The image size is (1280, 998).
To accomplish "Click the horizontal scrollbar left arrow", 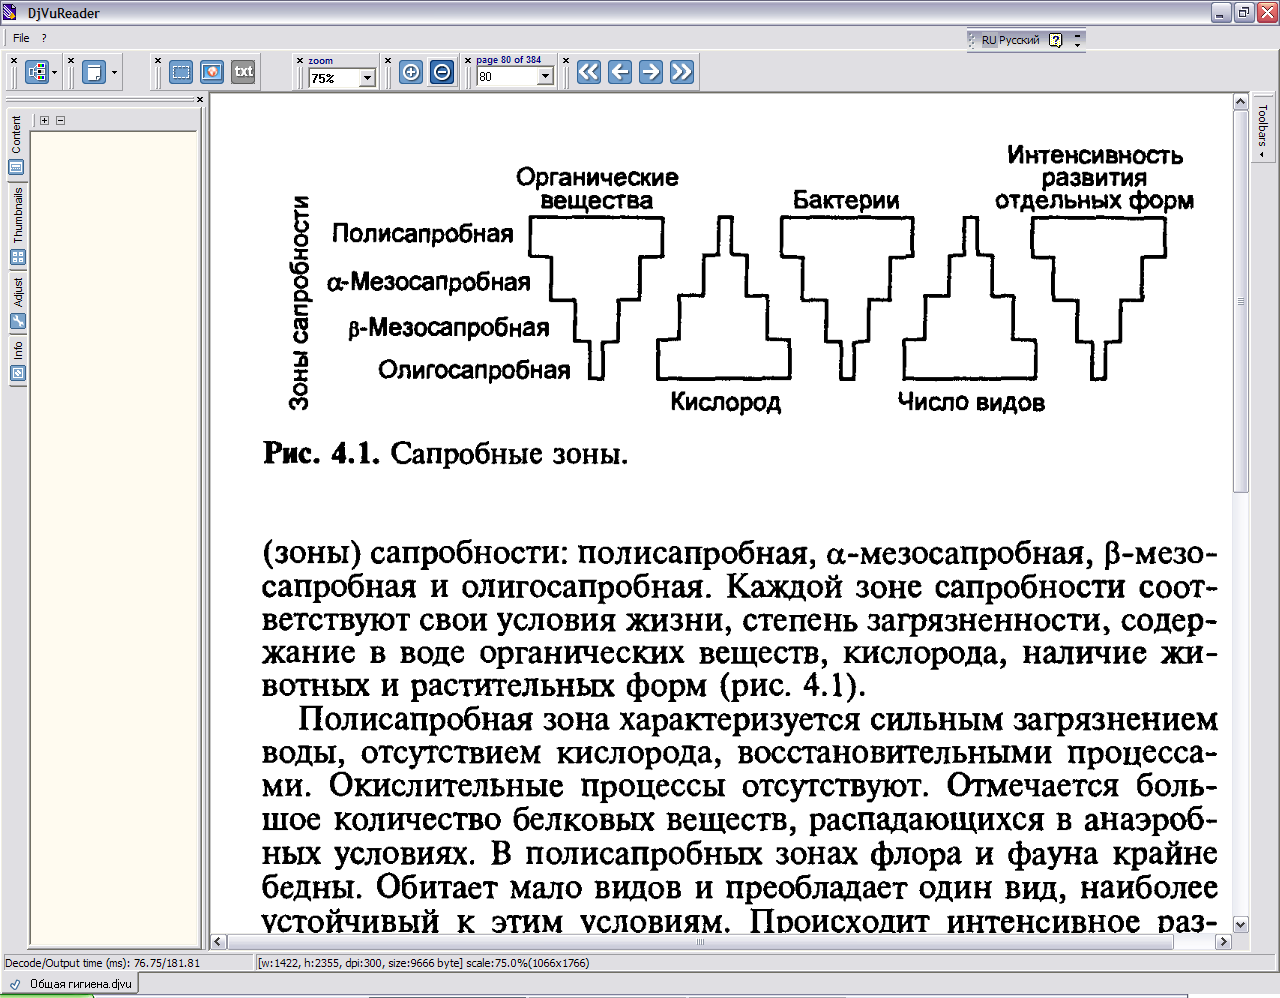I will pos(218,941).
